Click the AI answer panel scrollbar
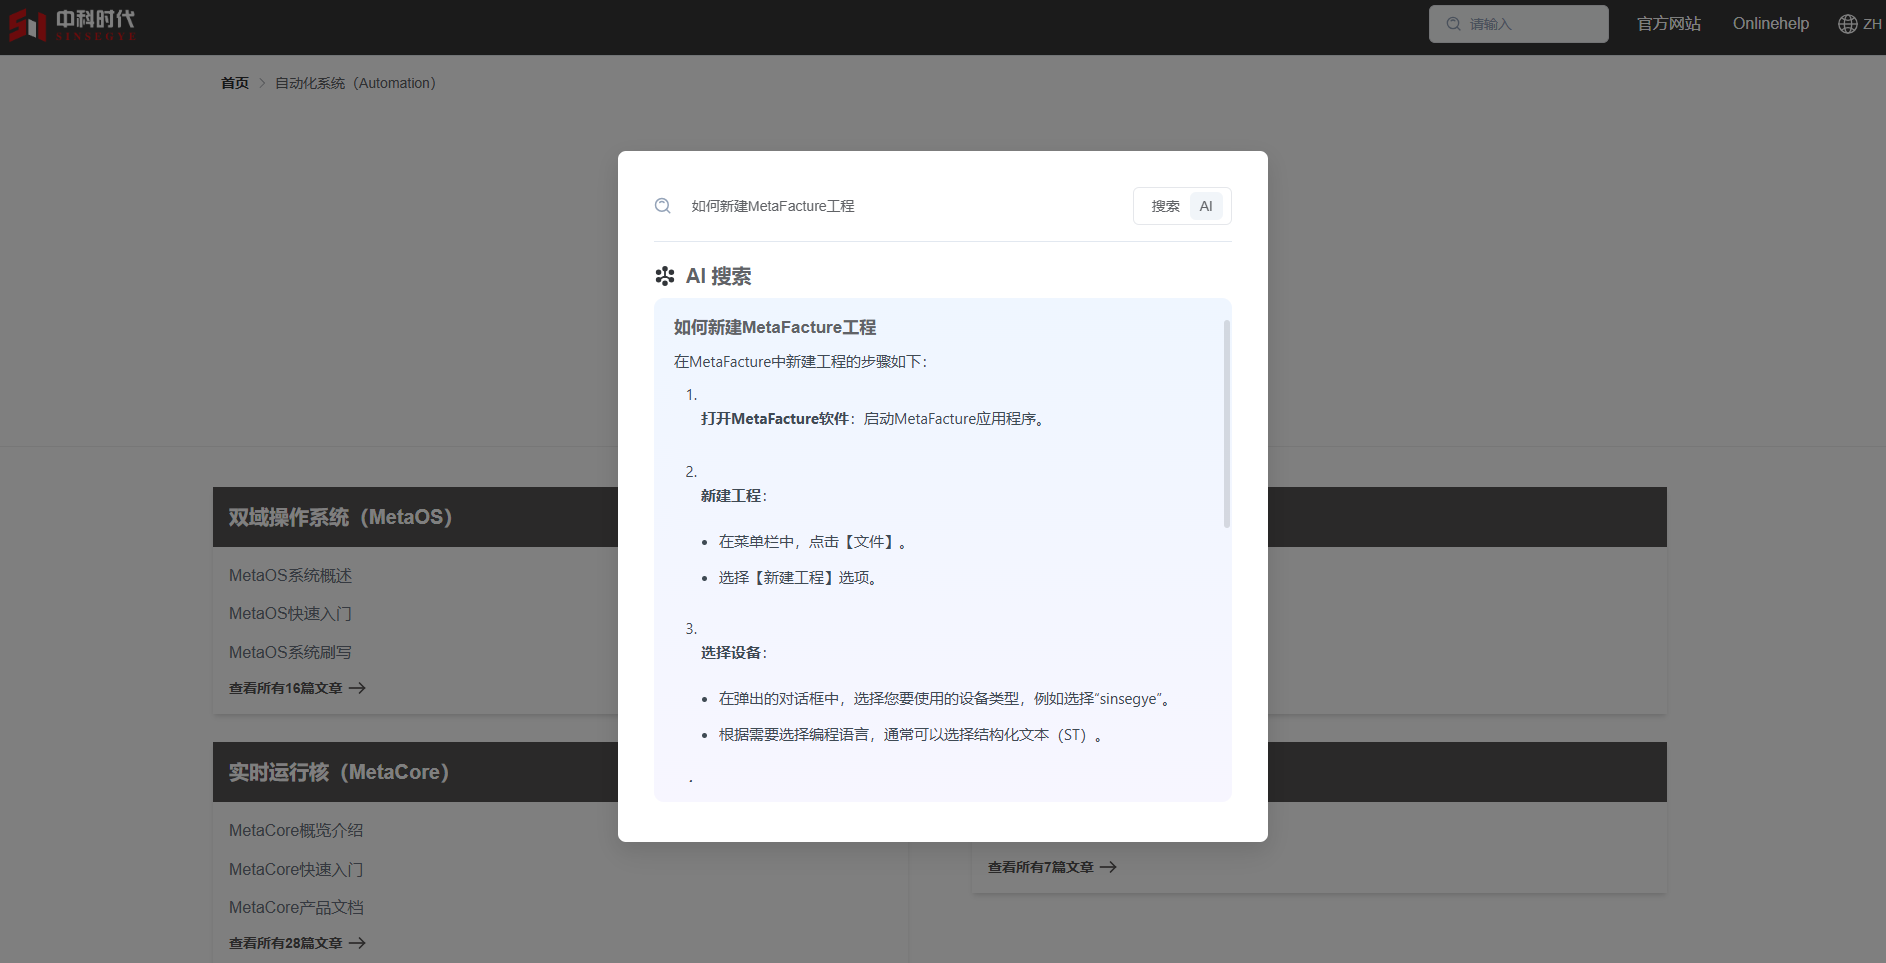The height and width of the screenshot is (963, 1886). [1227, 424]
